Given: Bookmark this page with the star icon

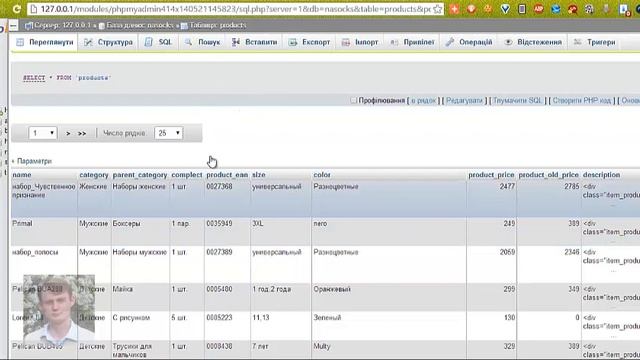Looking at the screenshot, I should (x=438, y=9).
